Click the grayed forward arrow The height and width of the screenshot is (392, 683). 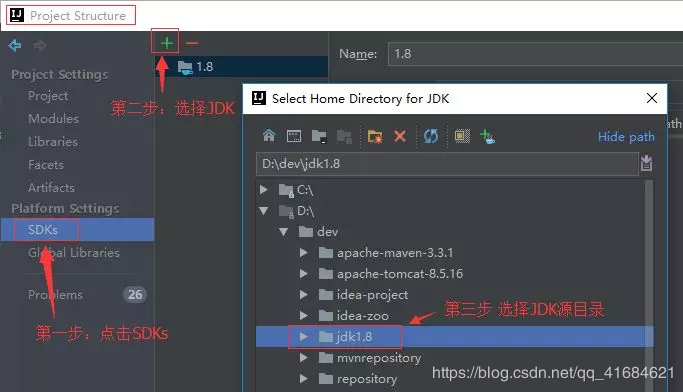(x=40, y=45)
